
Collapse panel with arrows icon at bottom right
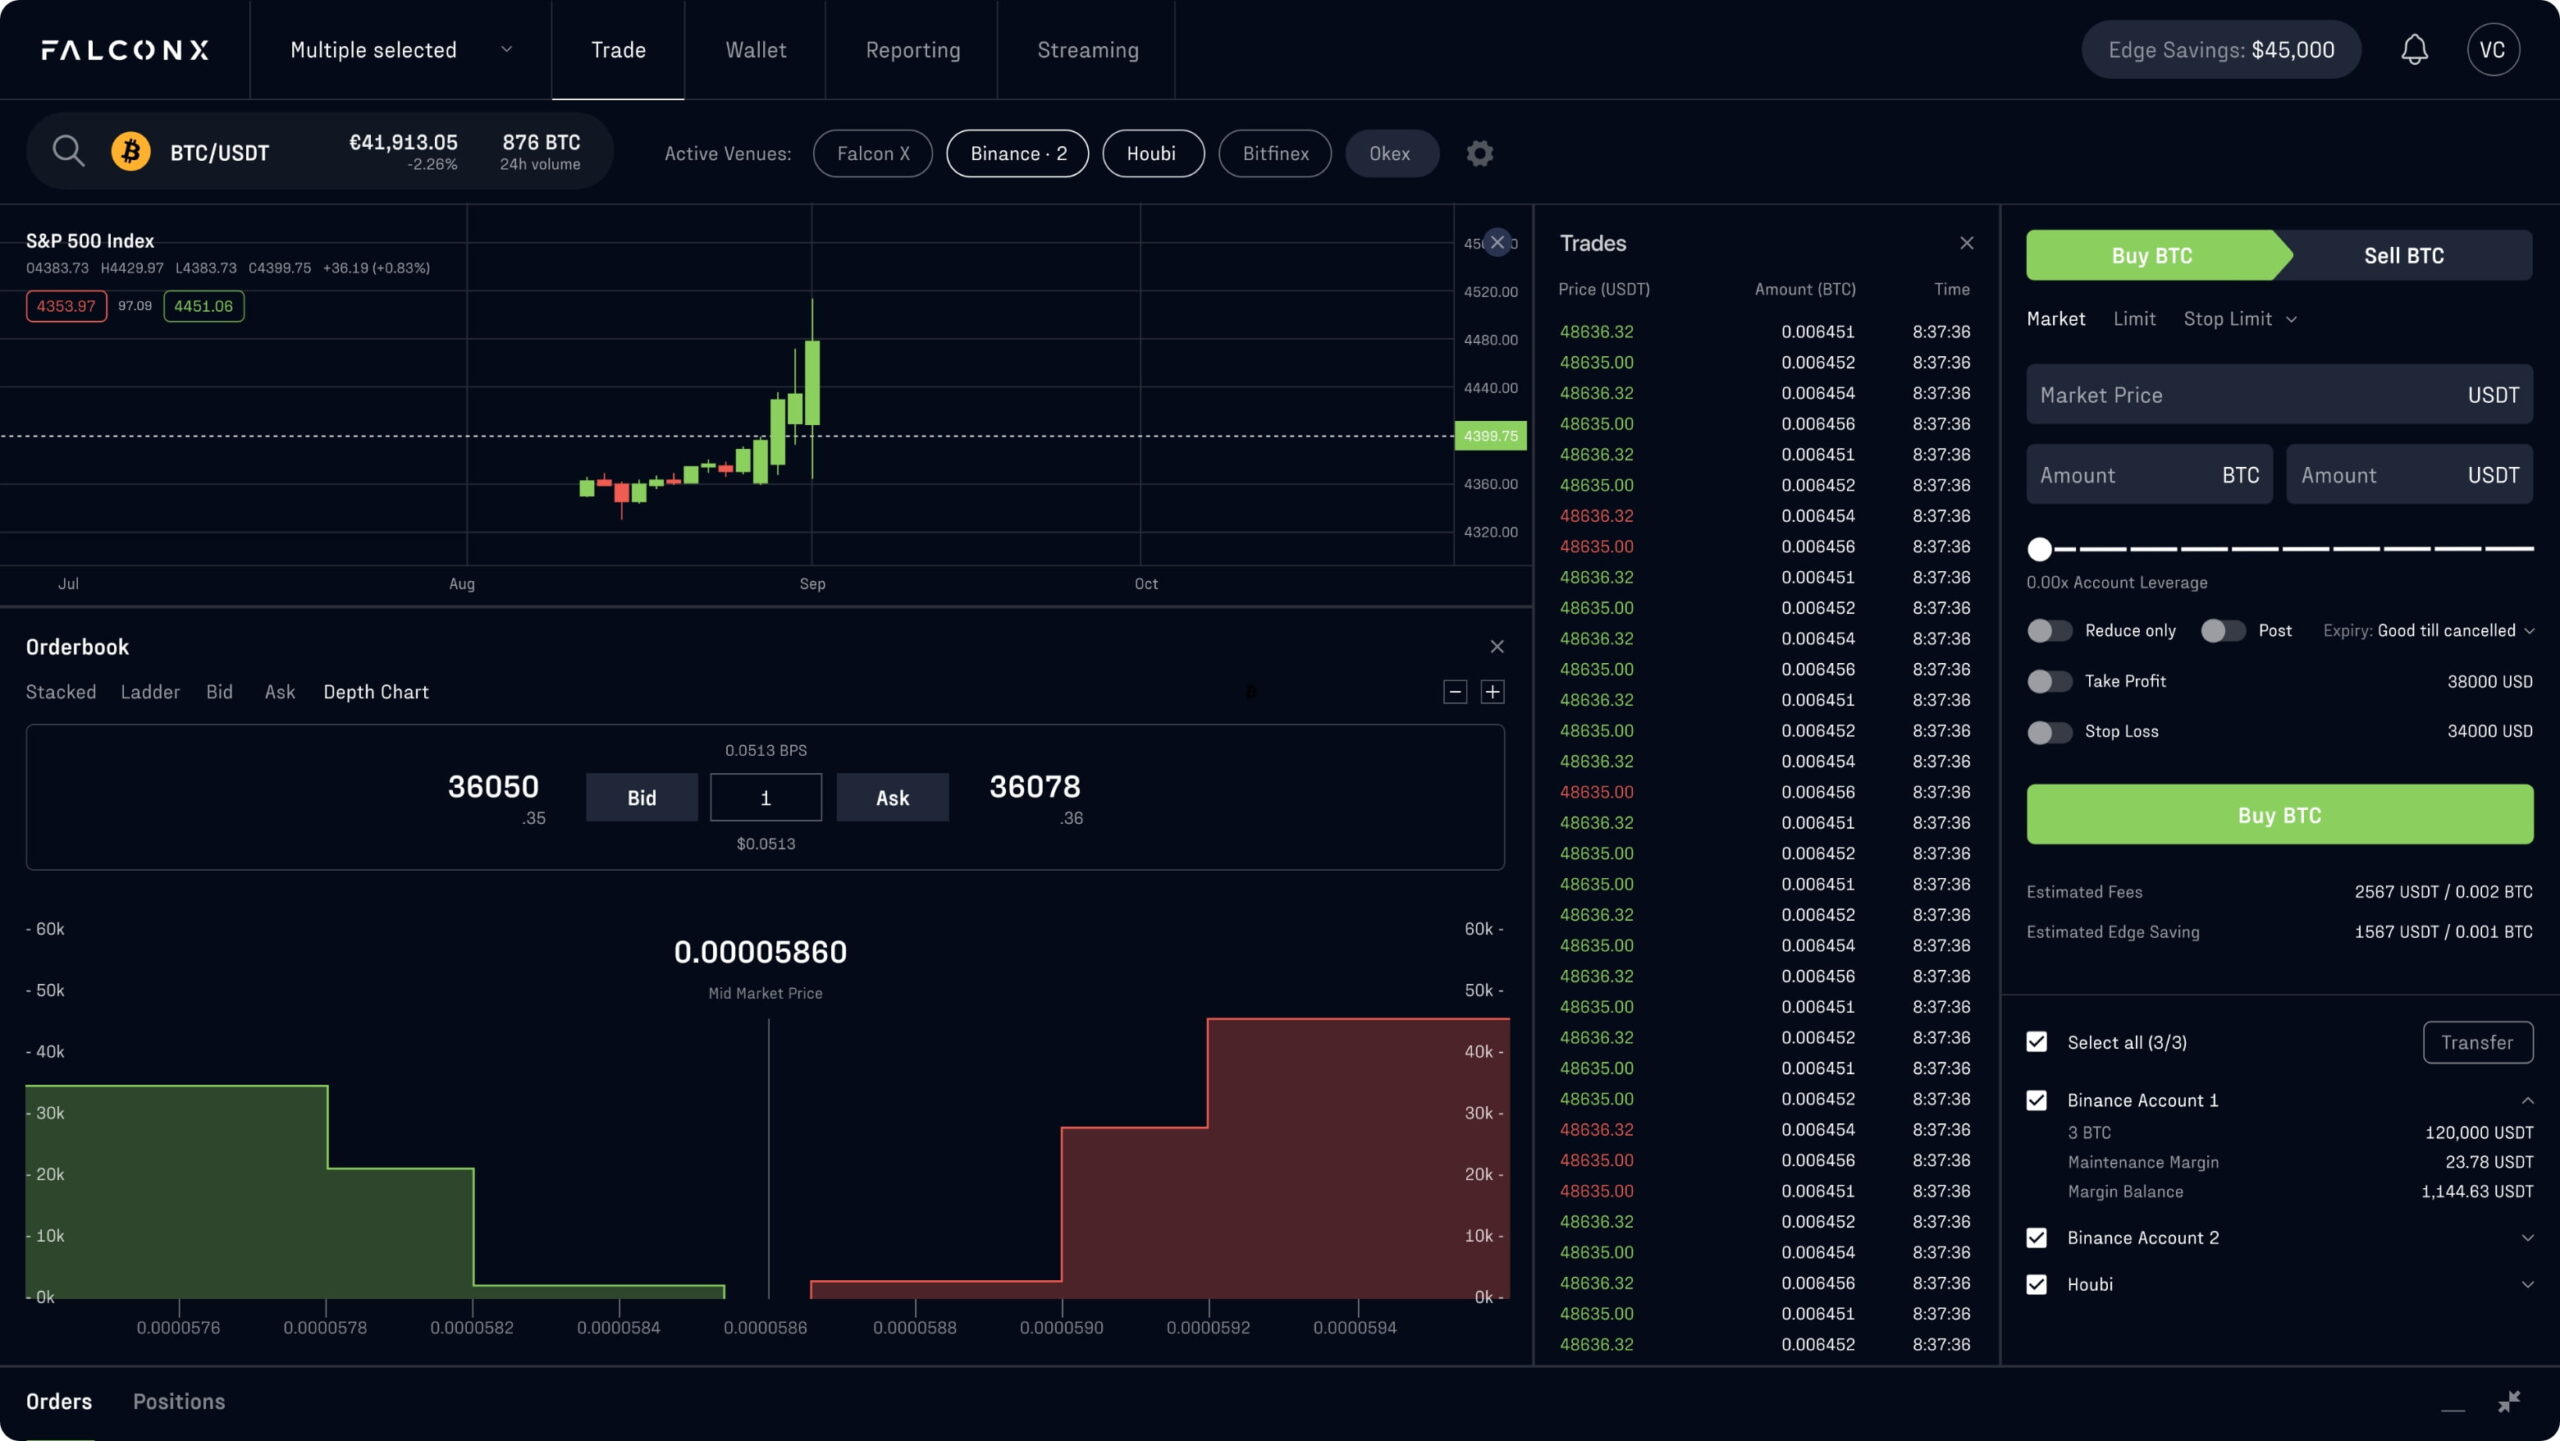[x=2508, y=1402]
